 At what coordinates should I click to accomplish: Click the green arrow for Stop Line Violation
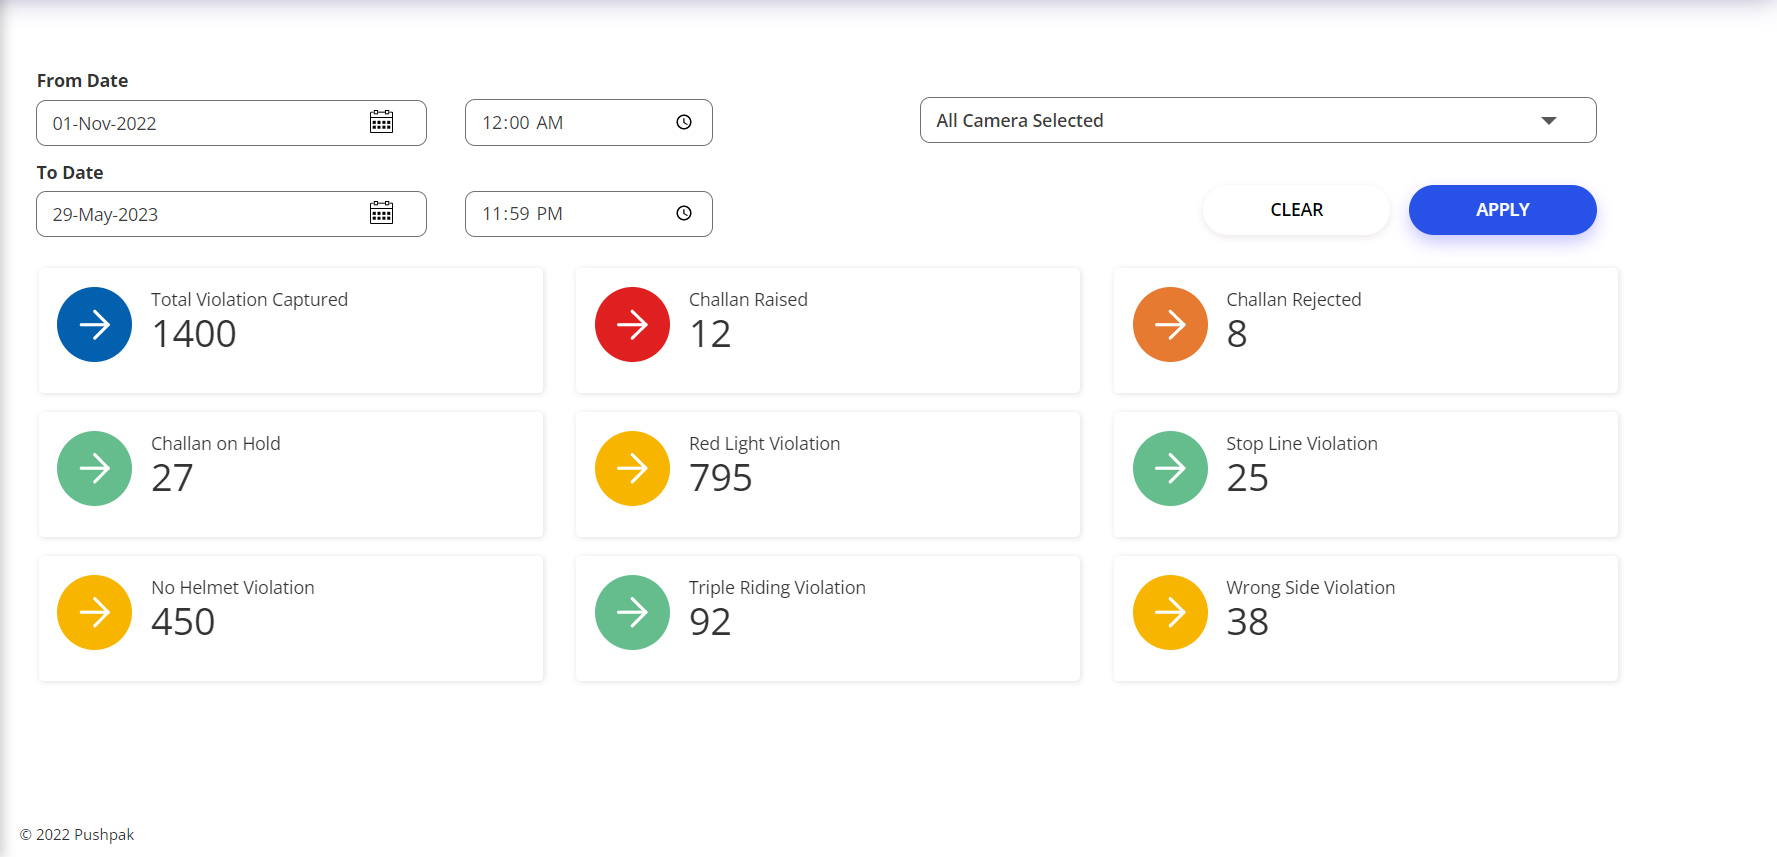[1170, 469]
